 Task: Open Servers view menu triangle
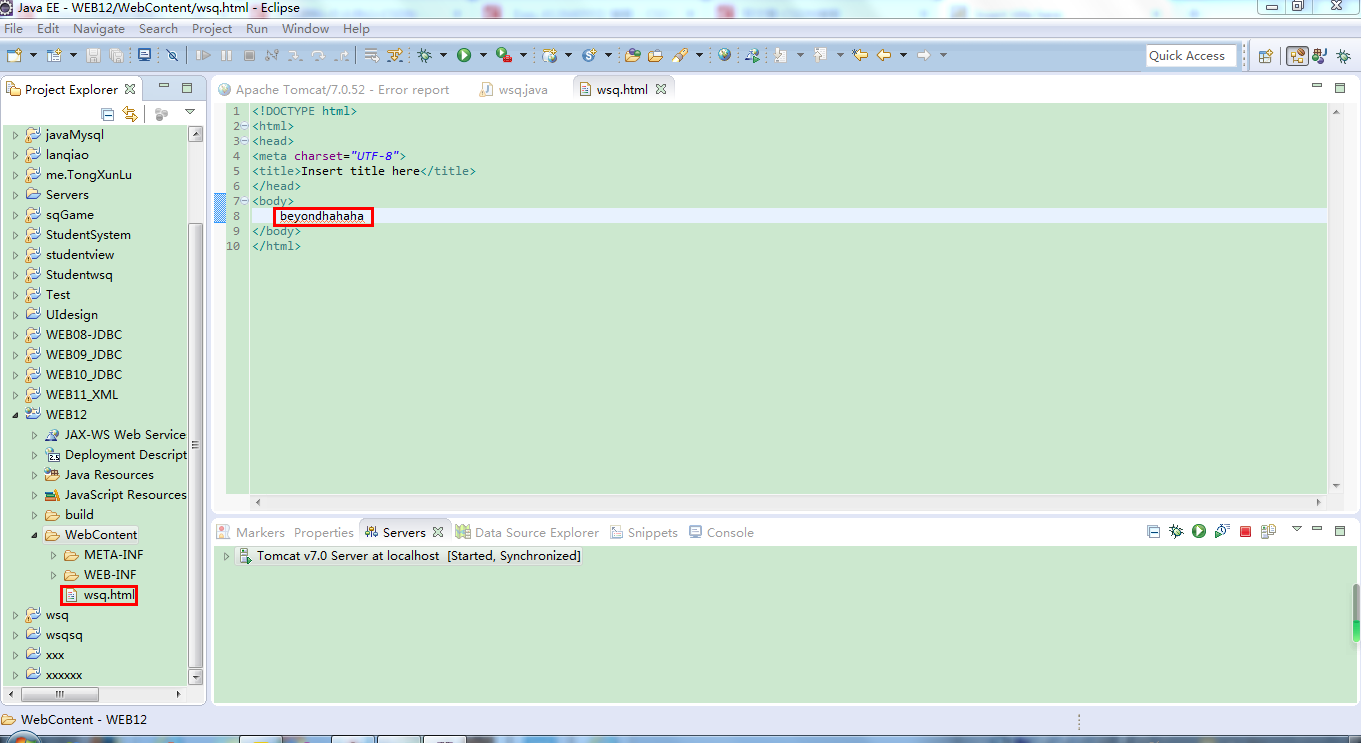click(1297, 529)
